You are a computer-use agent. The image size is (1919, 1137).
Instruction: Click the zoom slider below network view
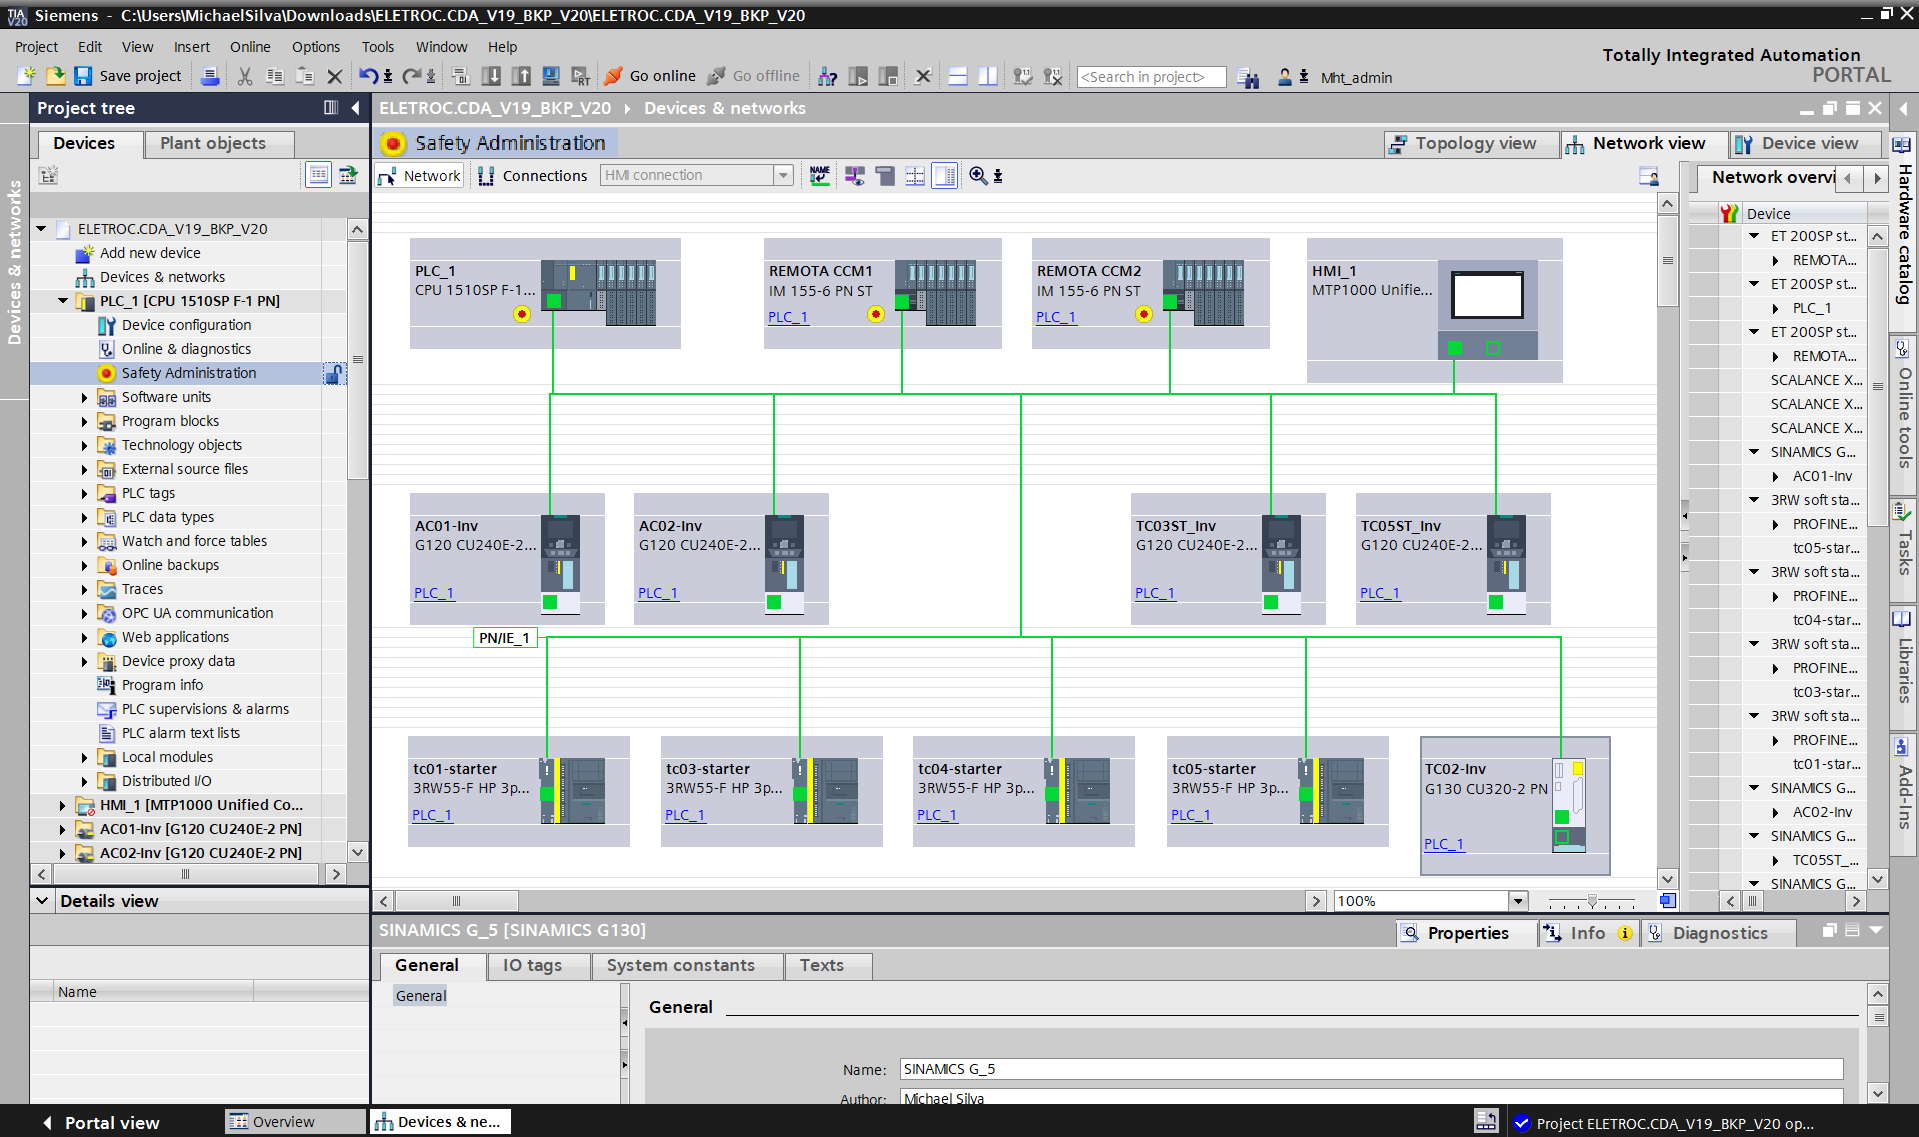[x=1592, y=901]
